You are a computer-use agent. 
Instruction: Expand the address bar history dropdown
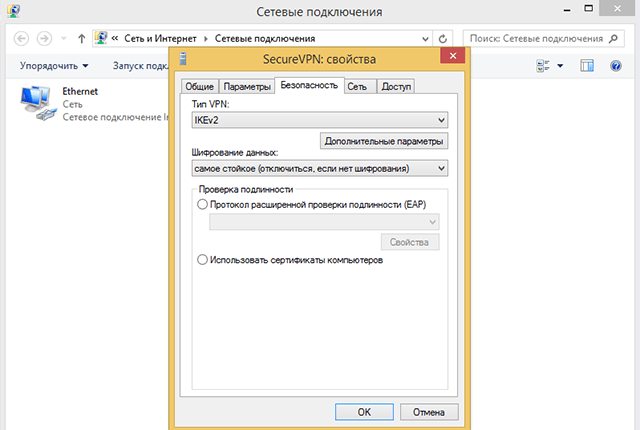[x=425, y=39]
